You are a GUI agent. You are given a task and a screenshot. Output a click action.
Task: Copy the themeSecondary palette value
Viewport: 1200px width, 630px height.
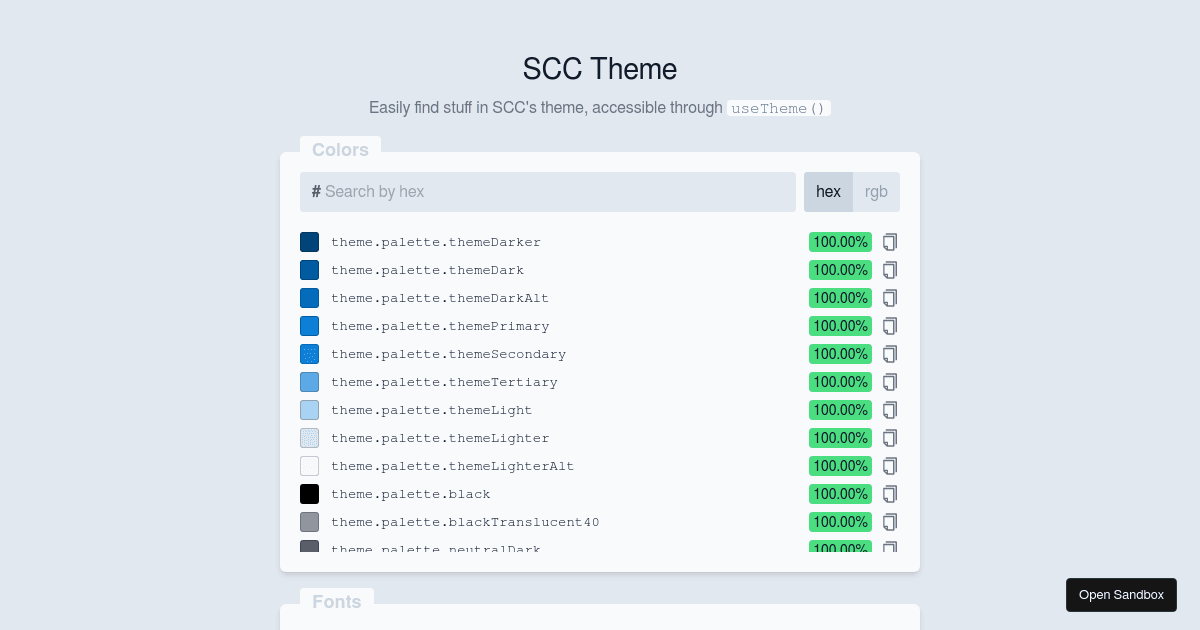890,354
